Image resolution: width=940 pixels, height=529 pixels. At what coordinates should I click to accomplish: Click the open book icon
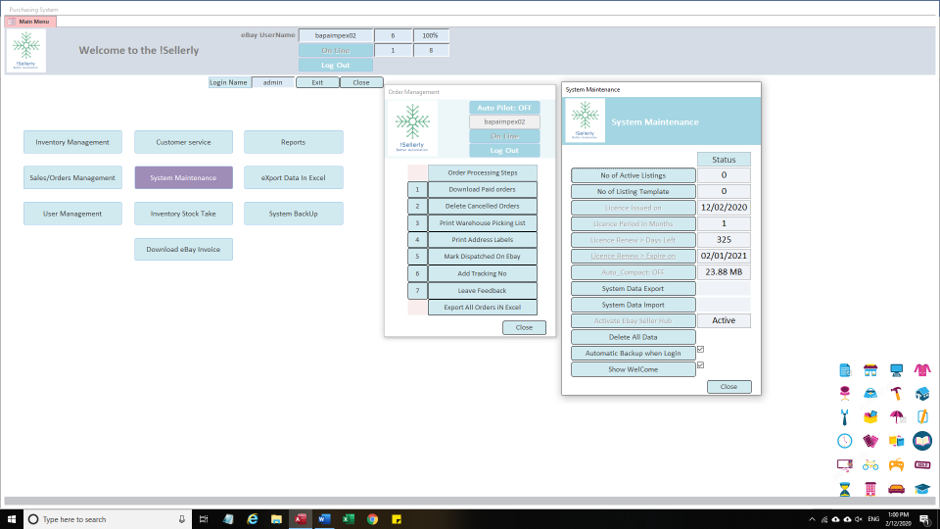pyautogui.click(x=922, y=441)
